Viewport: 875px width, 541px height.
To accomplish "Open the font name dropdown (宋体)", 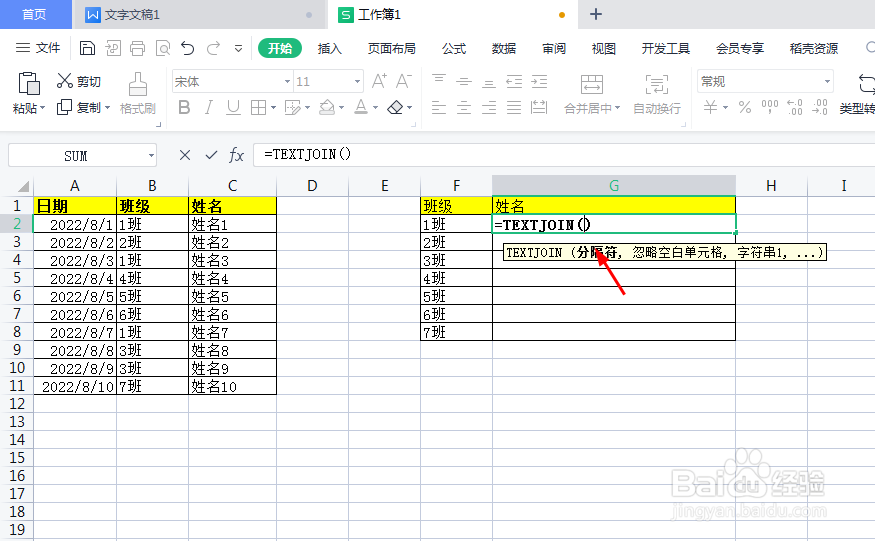I will tap(287, 82).
